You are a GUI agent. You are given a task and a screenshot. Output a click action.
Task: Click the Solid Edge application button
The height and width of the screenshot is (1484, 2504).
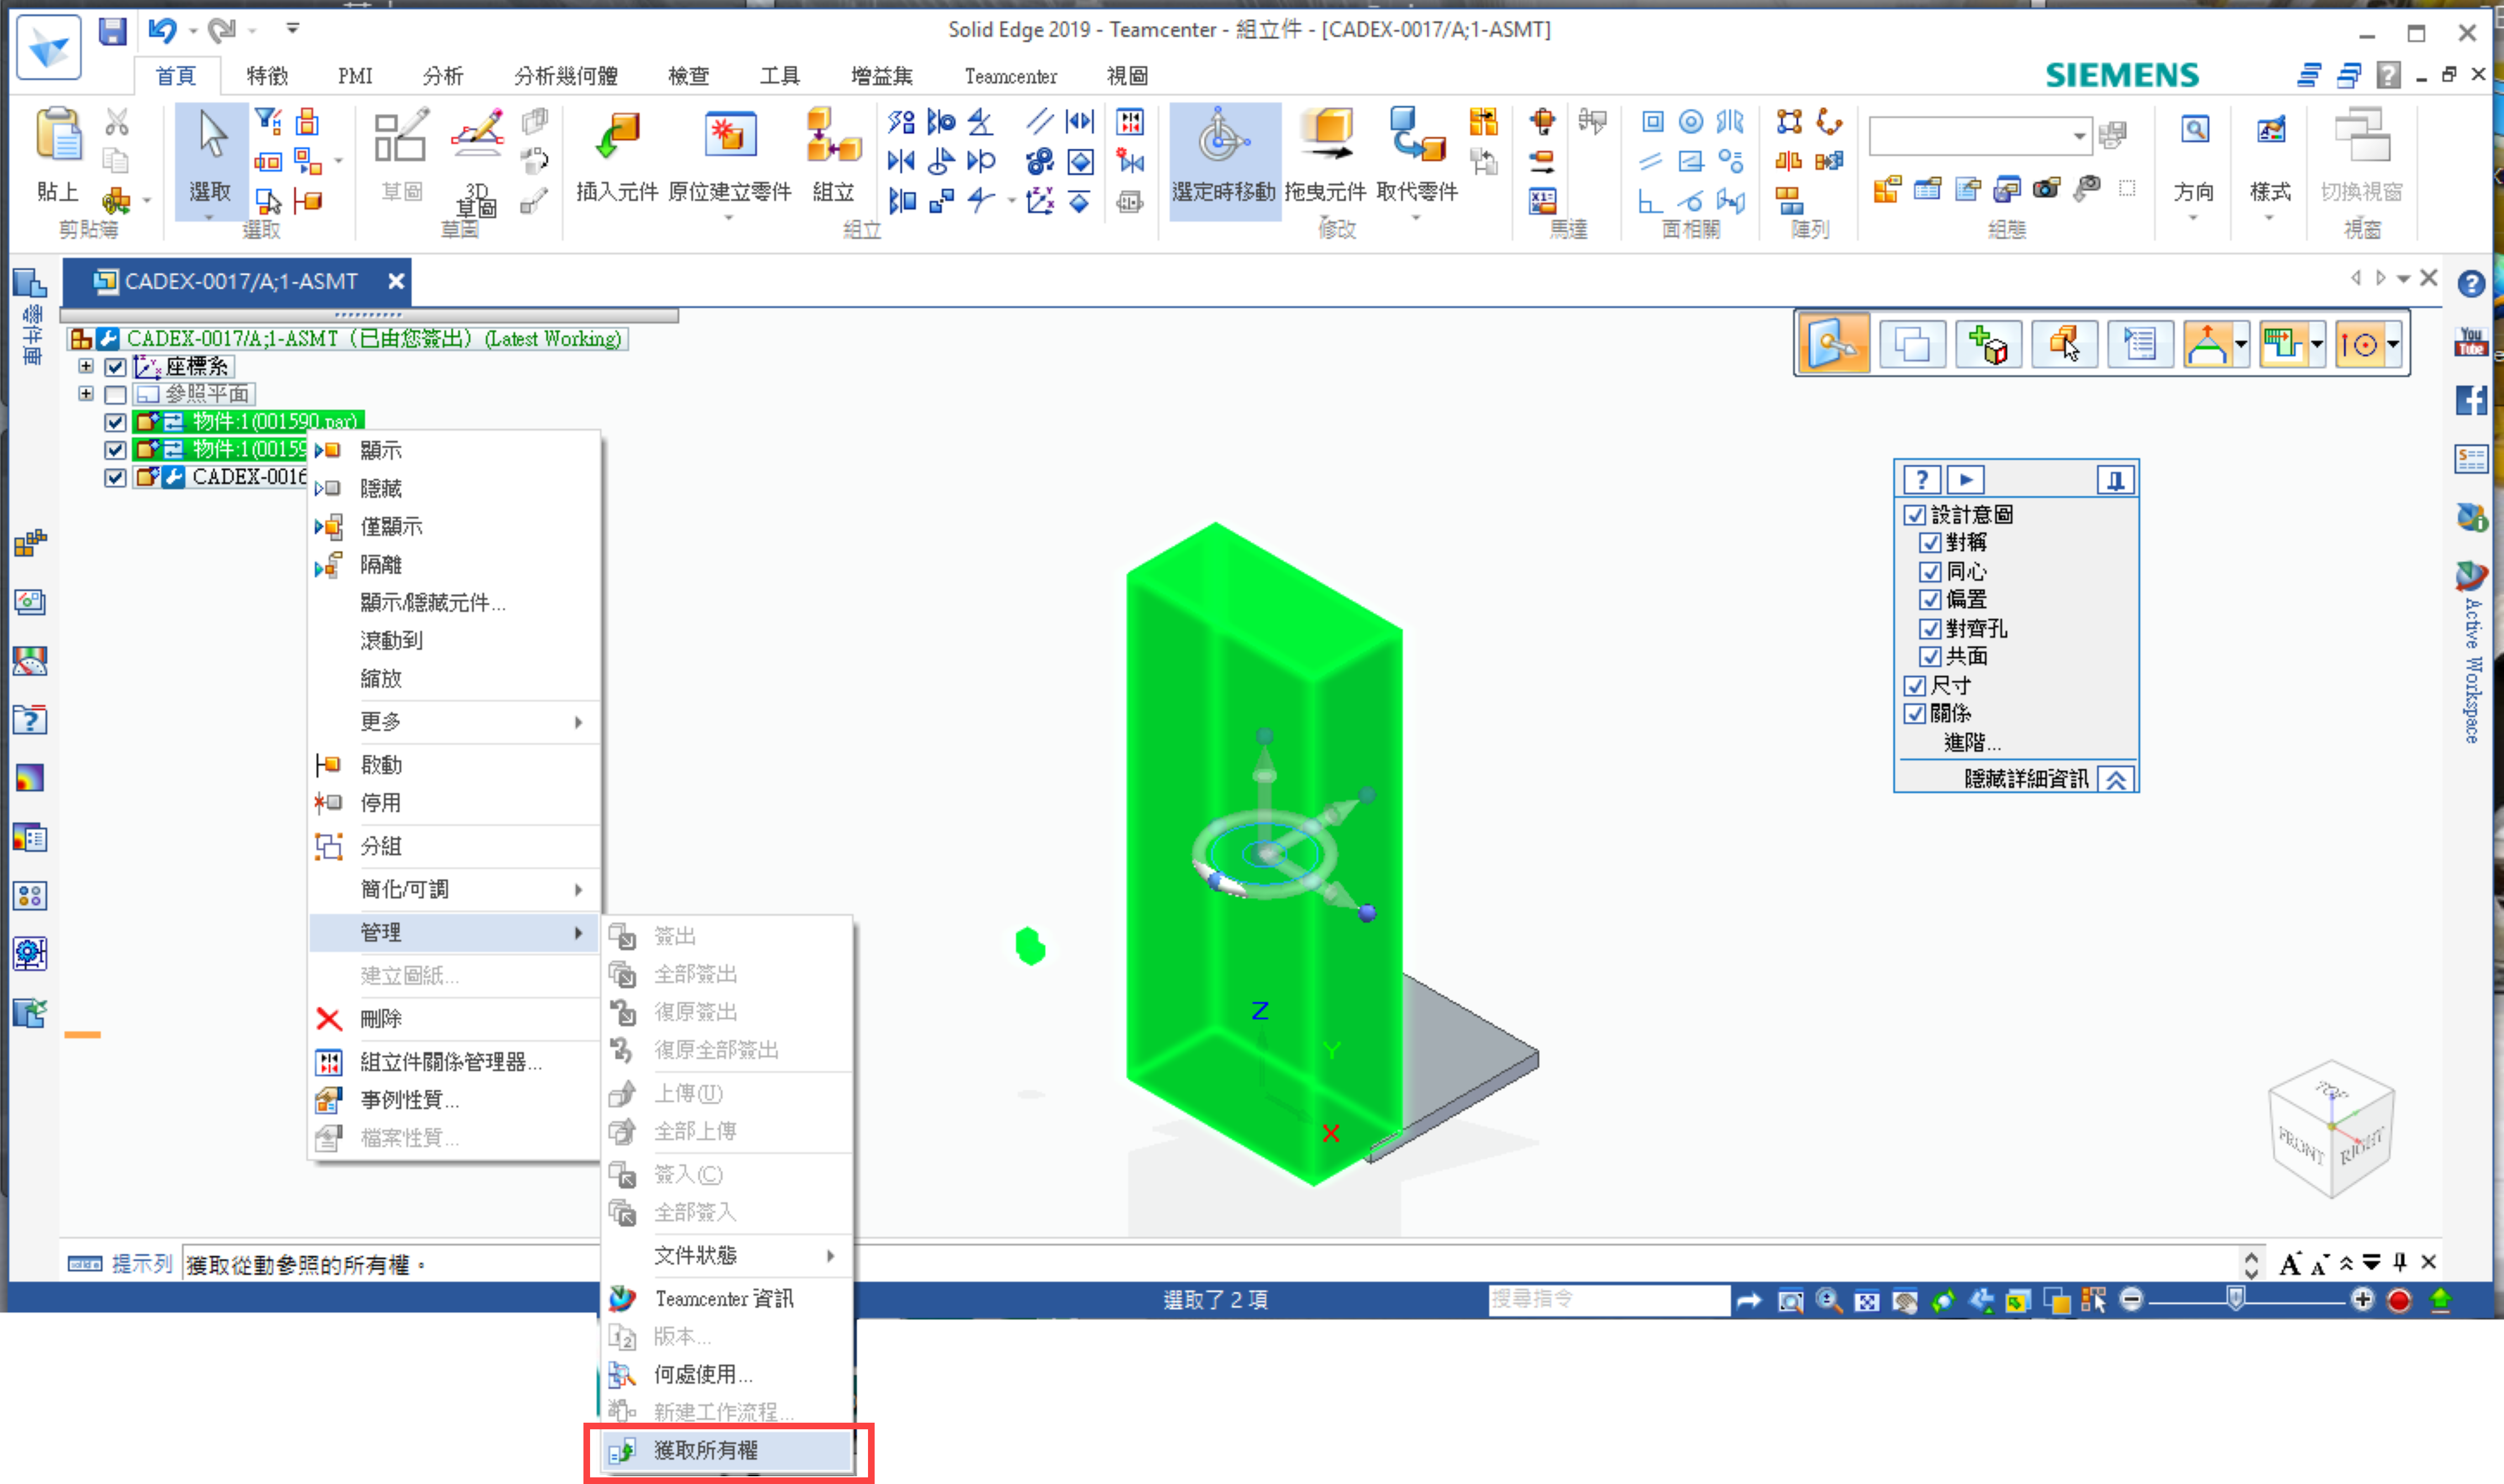48,47
